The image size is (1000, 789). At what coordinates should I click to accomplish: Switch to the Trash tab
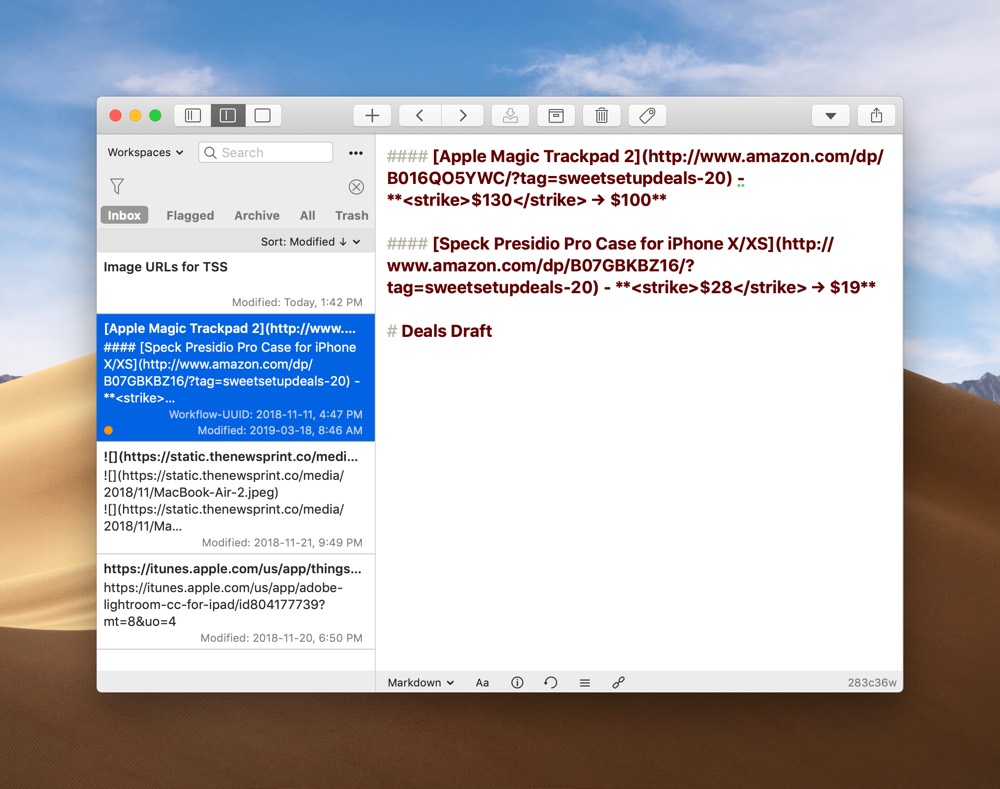[x=351, y=216]
